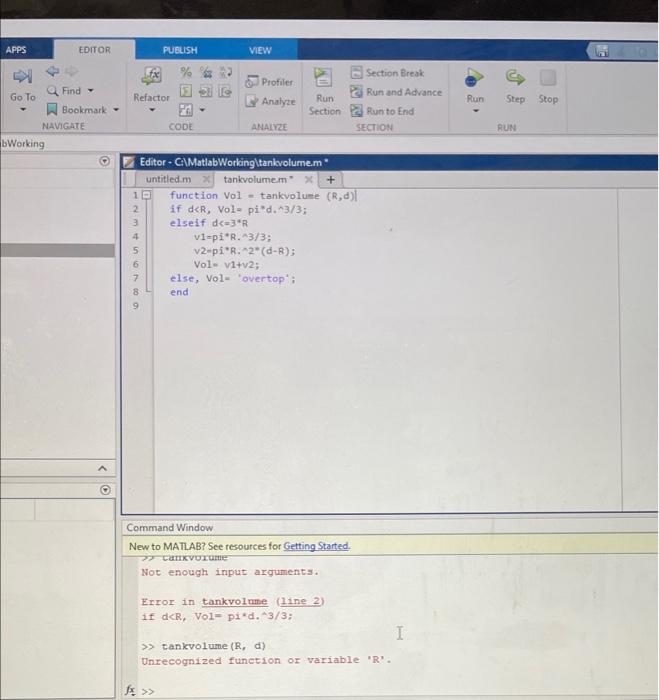Click the Command Window title bar
The image size is (659, 700).
pos(390,527)
